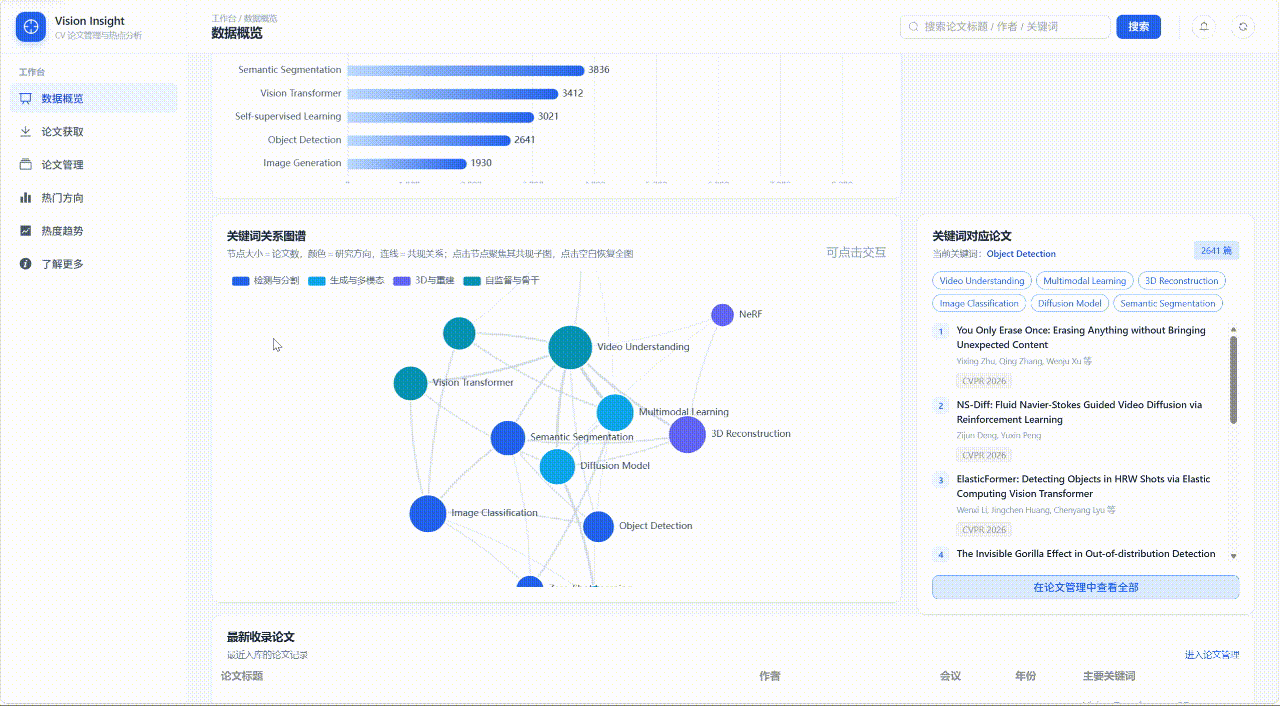The height and width of the screenshot is (706, 1280).
Task: Toggle the 检测与分割 legend item
Action: [265, 281]
